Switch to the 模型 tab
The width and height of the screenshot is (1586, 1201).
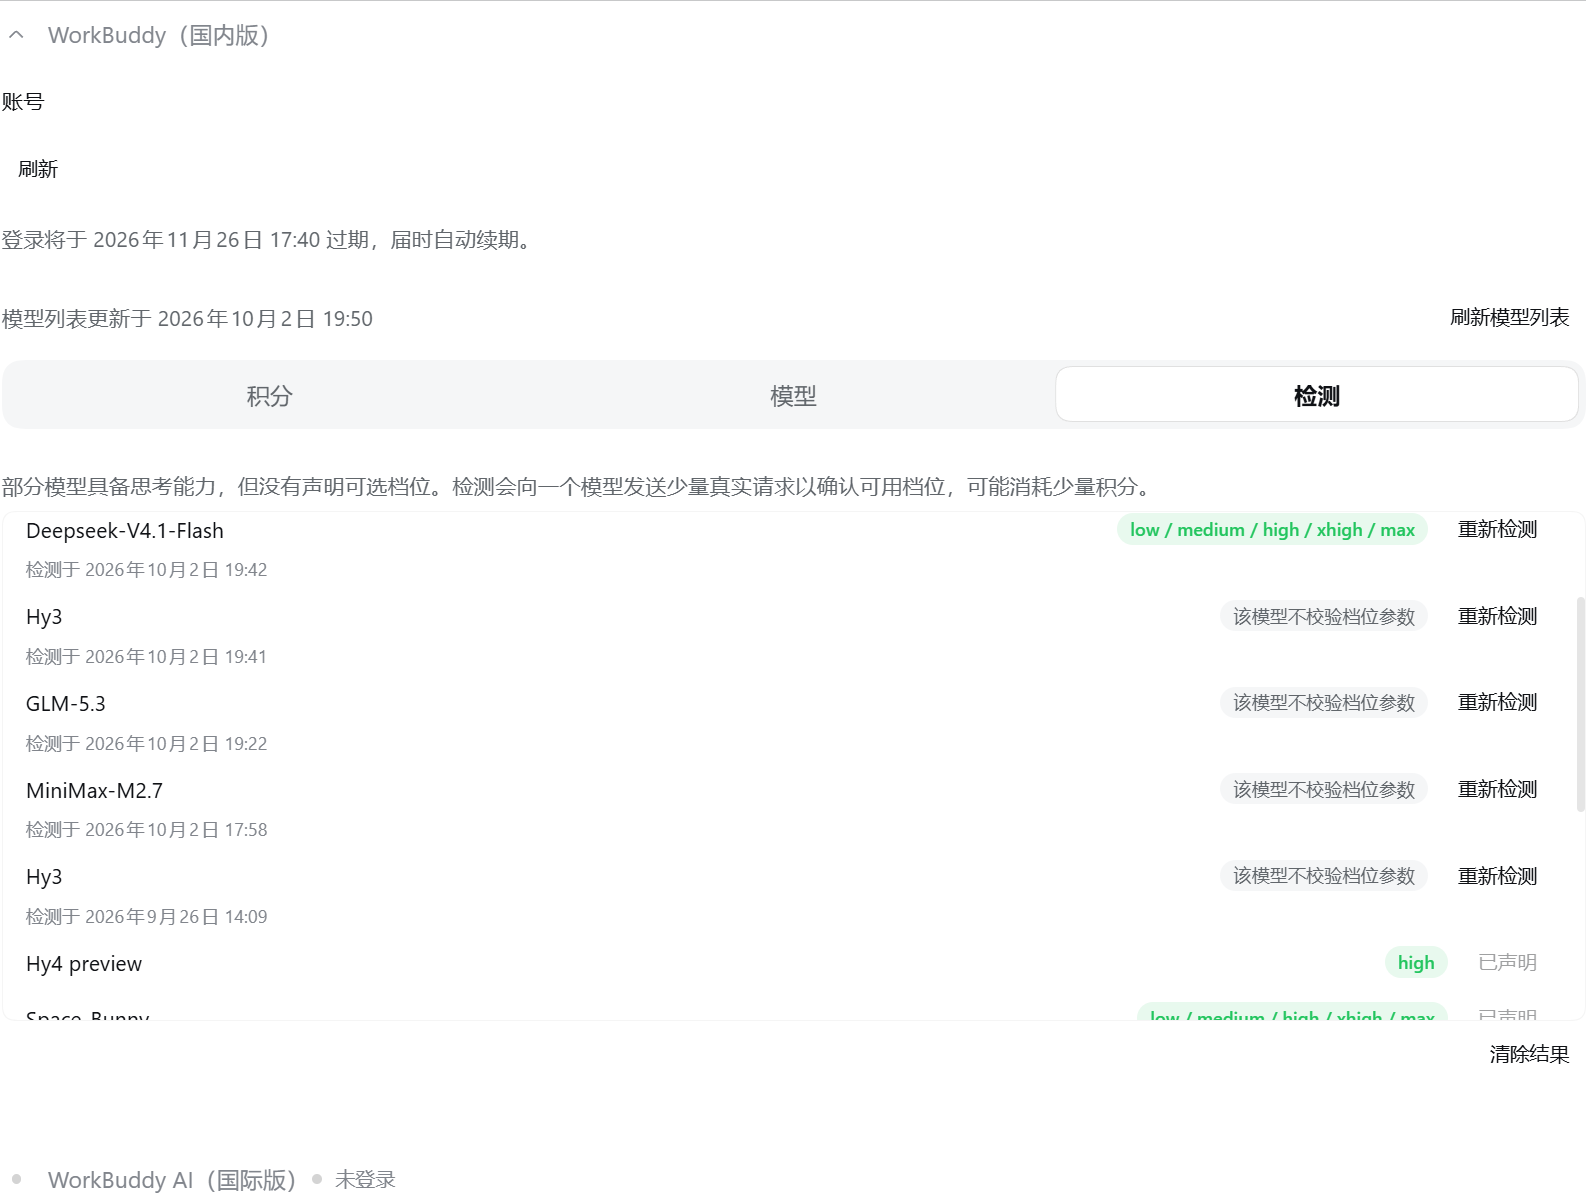point(793,396)
